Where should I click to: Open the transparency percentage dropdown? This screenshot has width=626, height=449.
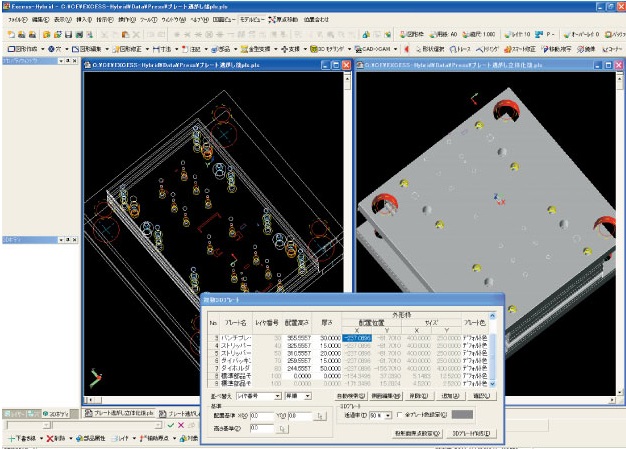(378, 413)
